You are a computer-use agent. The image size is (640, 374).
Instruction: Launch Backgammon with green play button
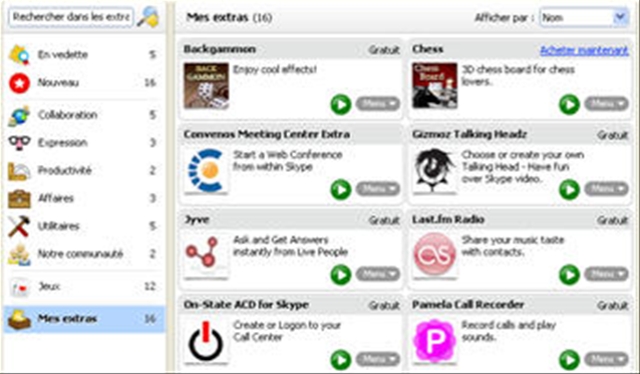click(341, 105)
